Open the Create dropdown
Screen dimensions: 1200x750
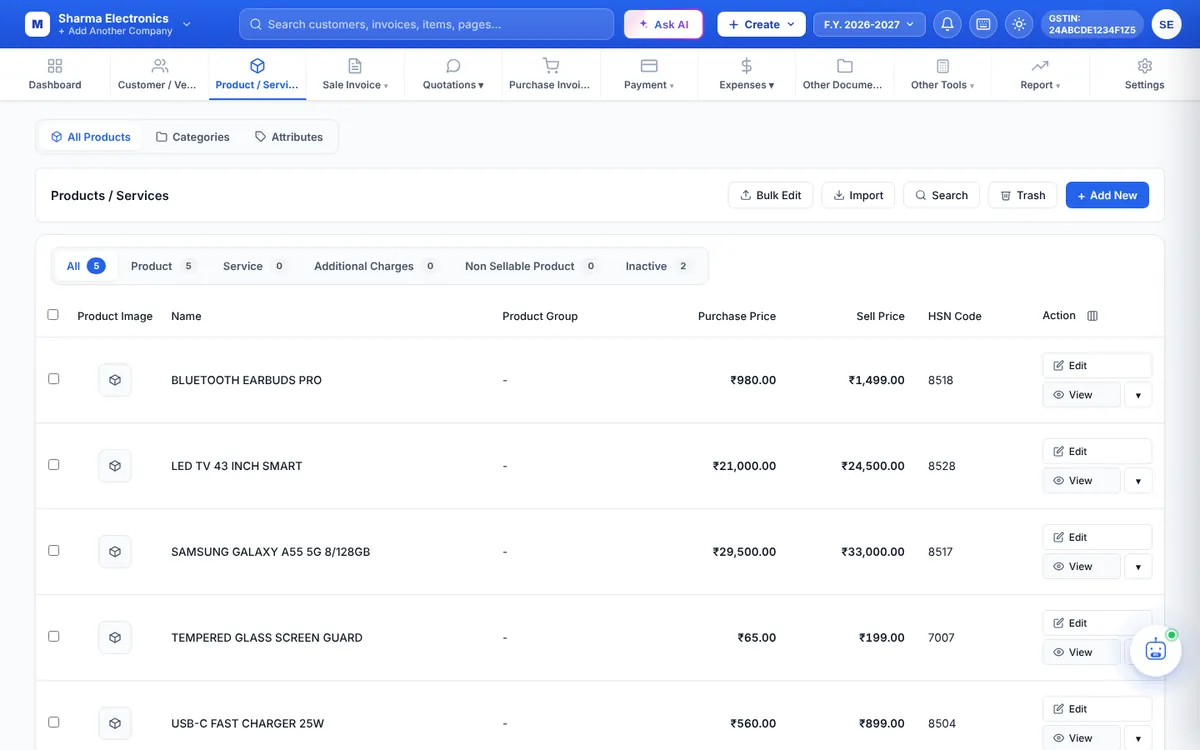click(x=761, y=24)
